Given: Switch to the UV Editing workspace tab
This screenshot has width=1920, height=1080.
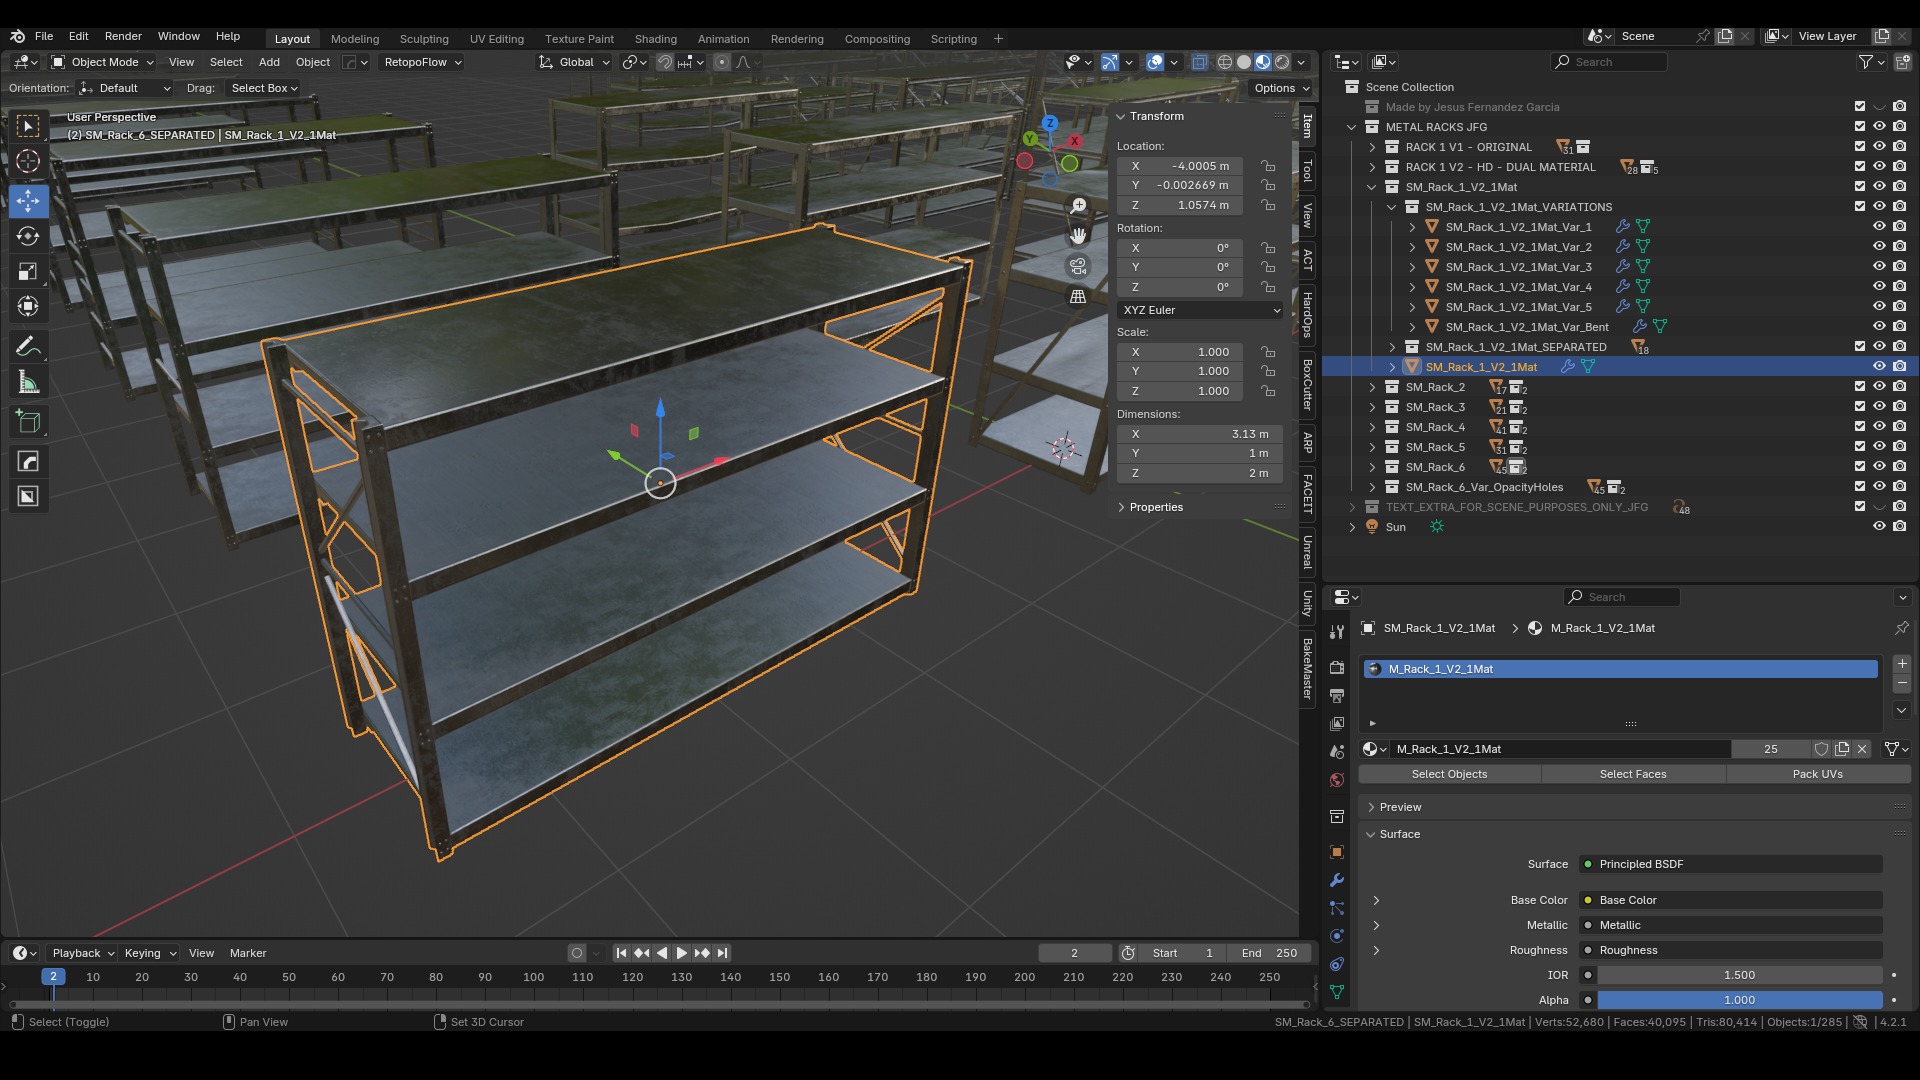Looking at the screenshot, I should (496, 39).
